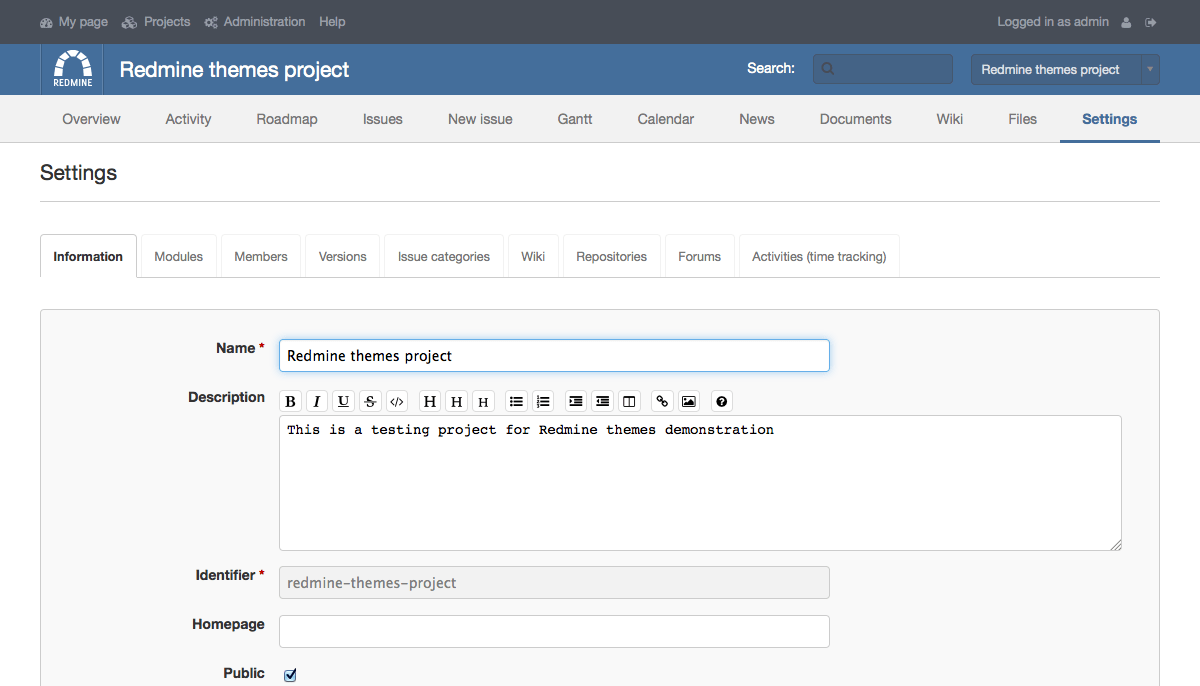Go to My page in the top menu
This screenshot has height=686, width=1200.
pos(74,22)
